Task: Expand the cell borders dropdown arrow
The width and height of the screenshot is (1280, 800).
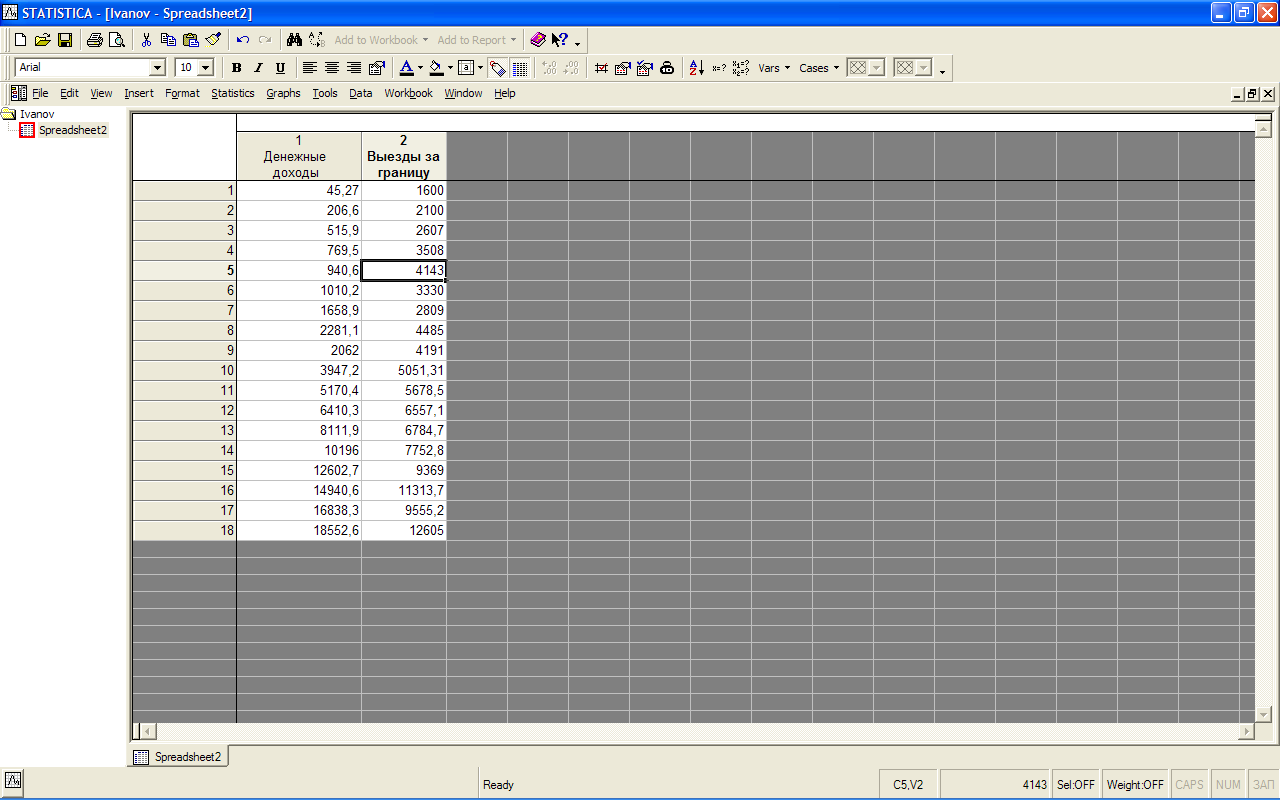Action: pos(481,68)
